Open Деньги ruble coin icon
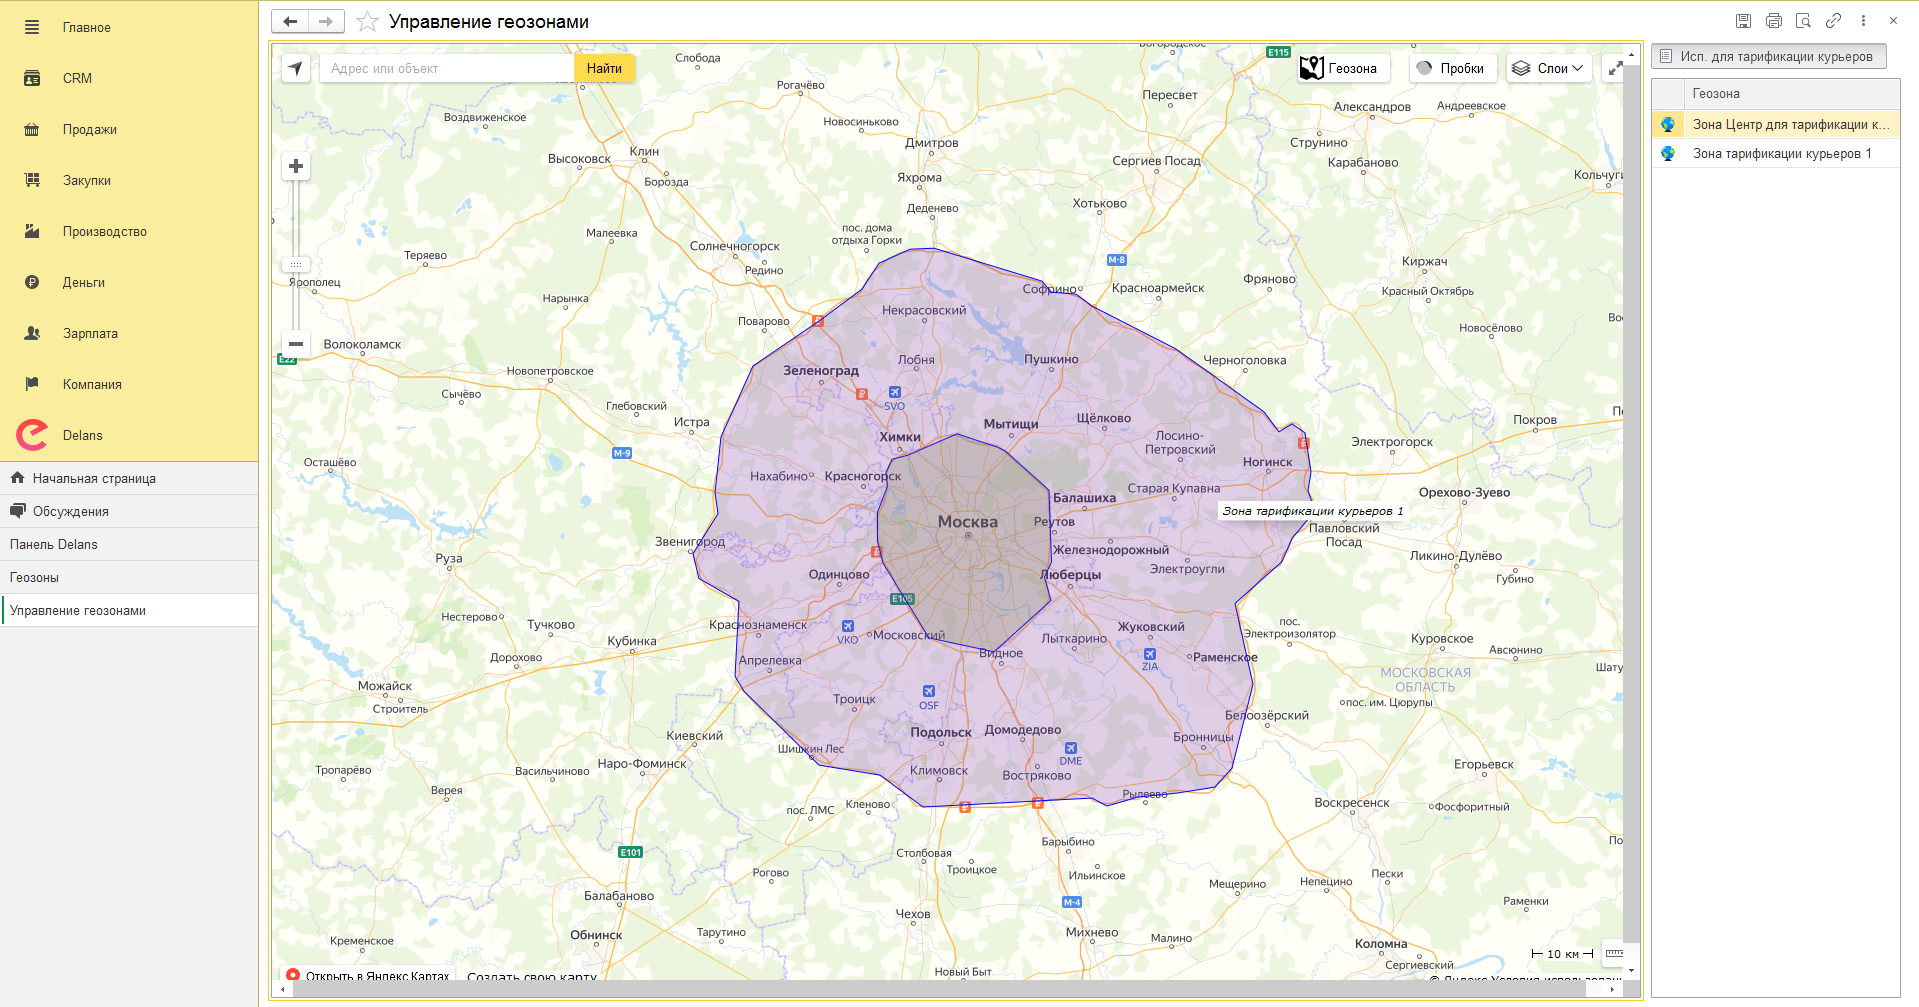 (32, 282)
